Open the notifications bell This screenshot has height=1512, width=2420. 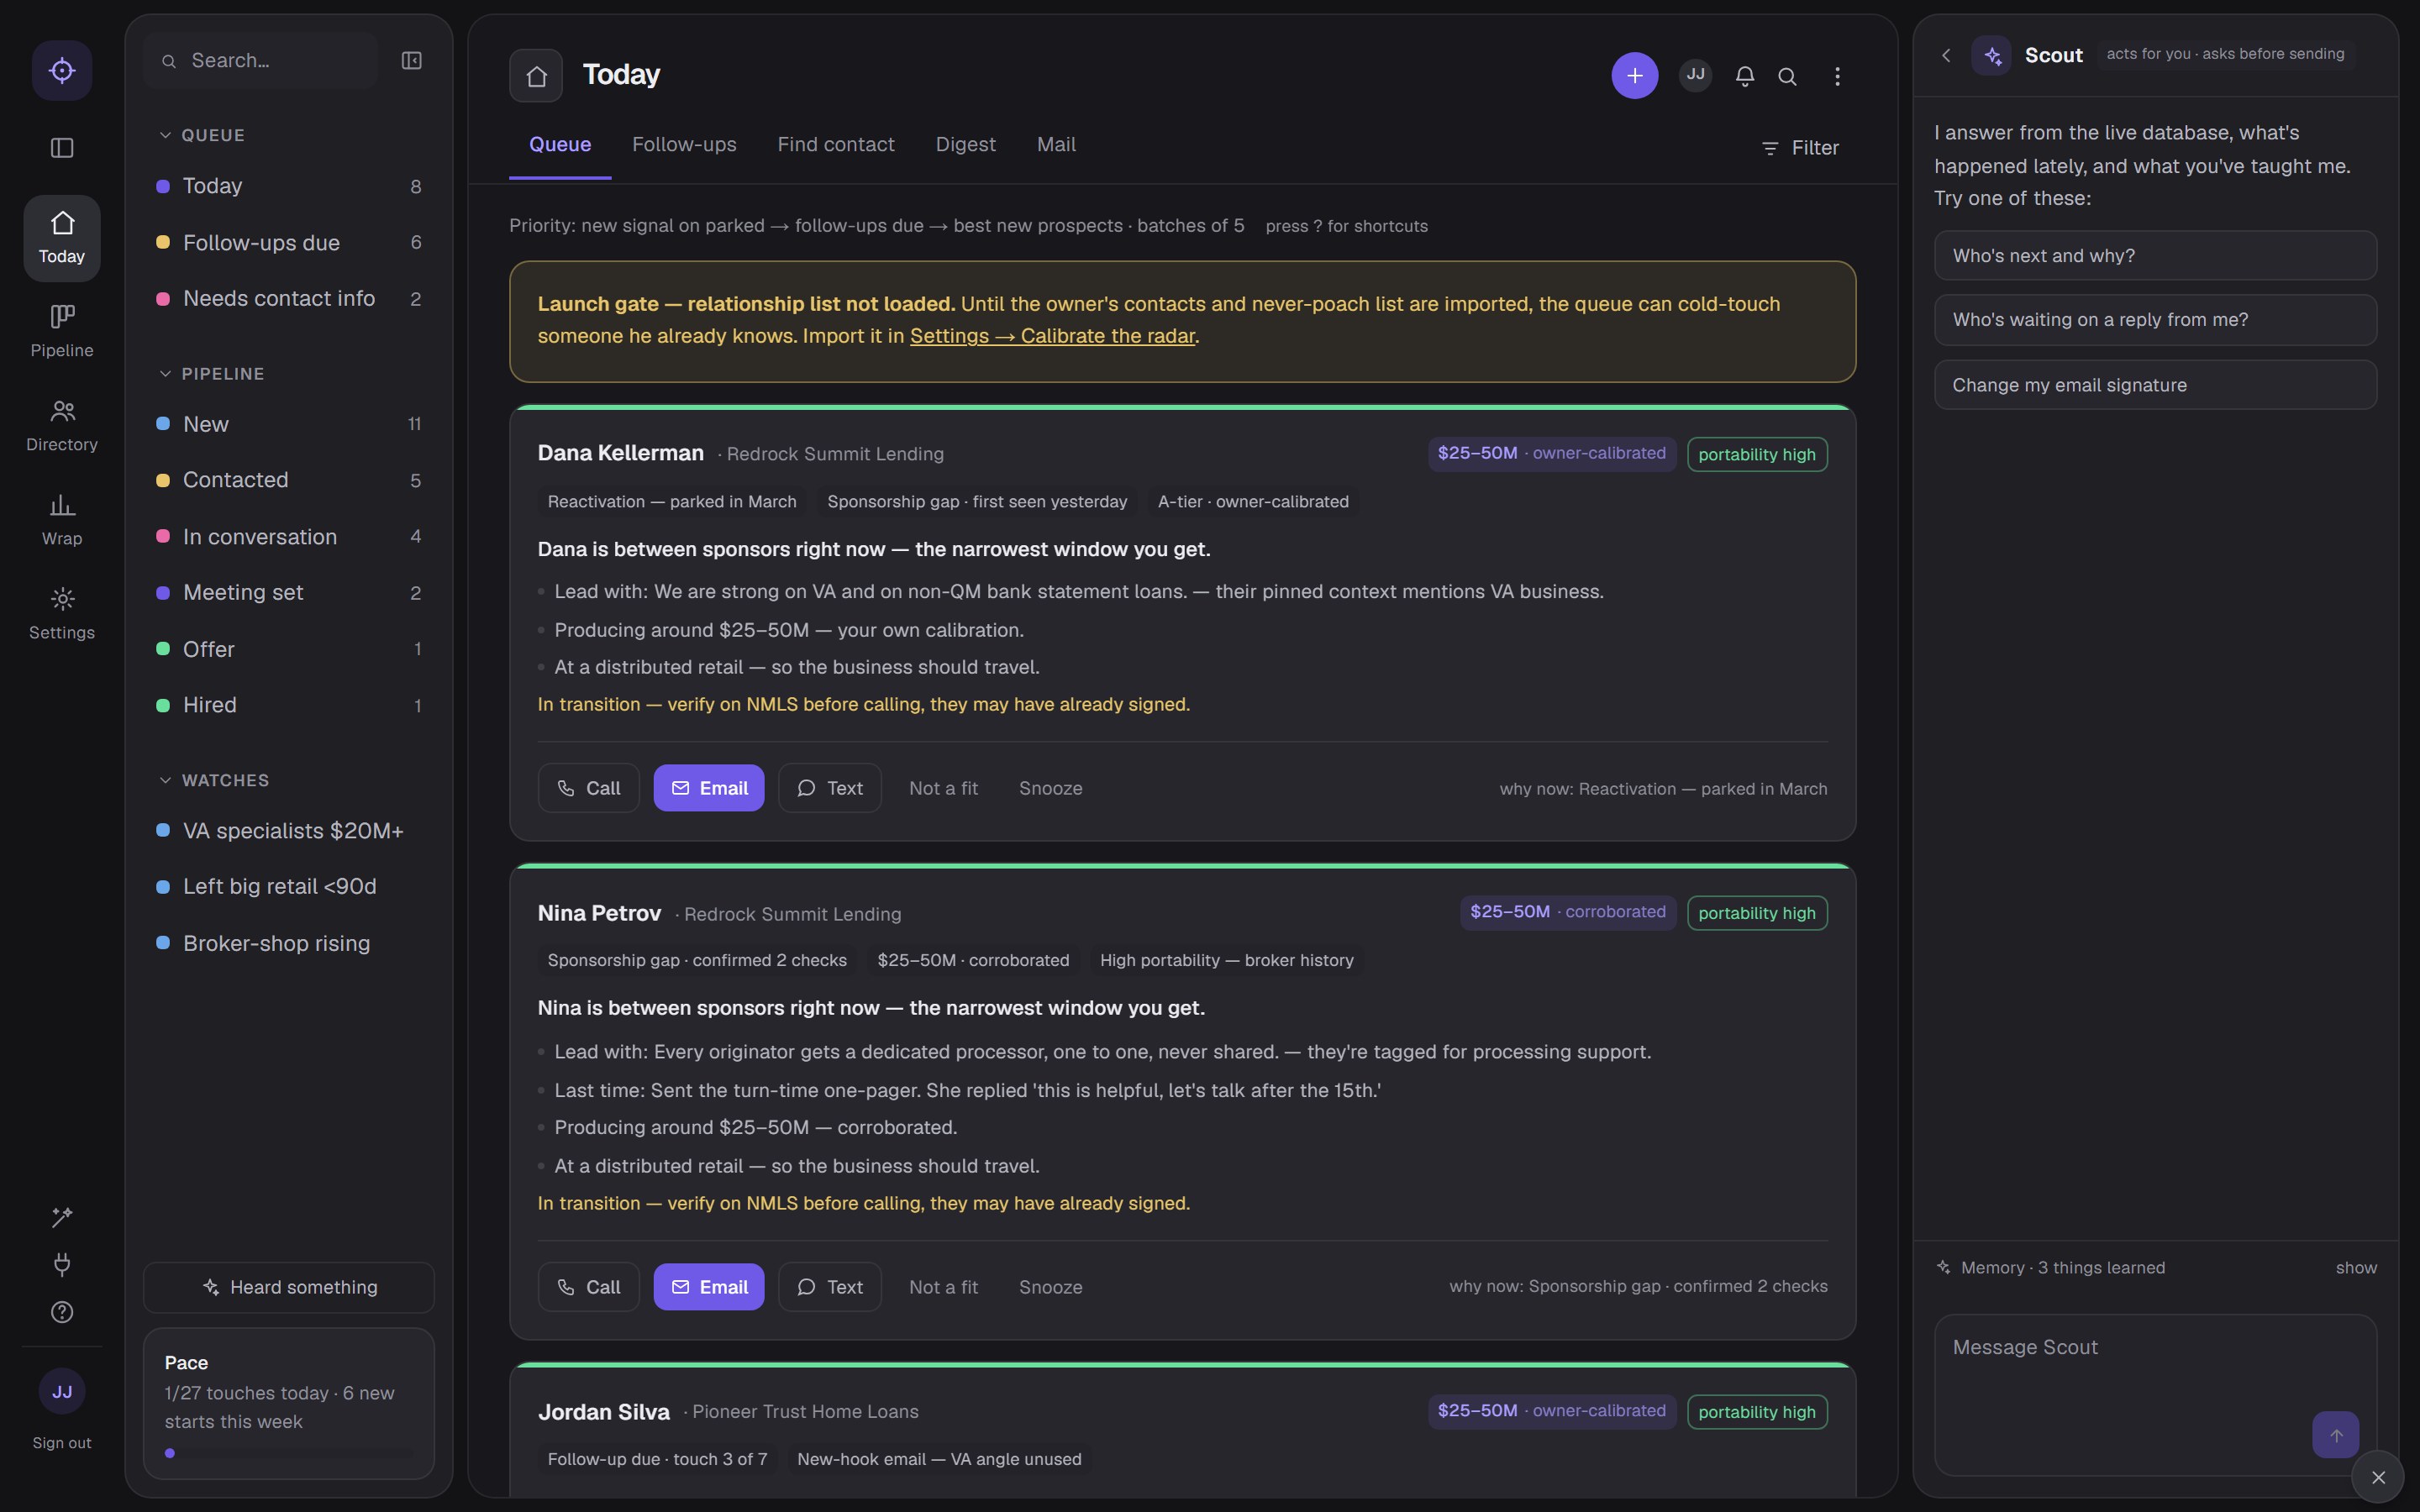1744,76
